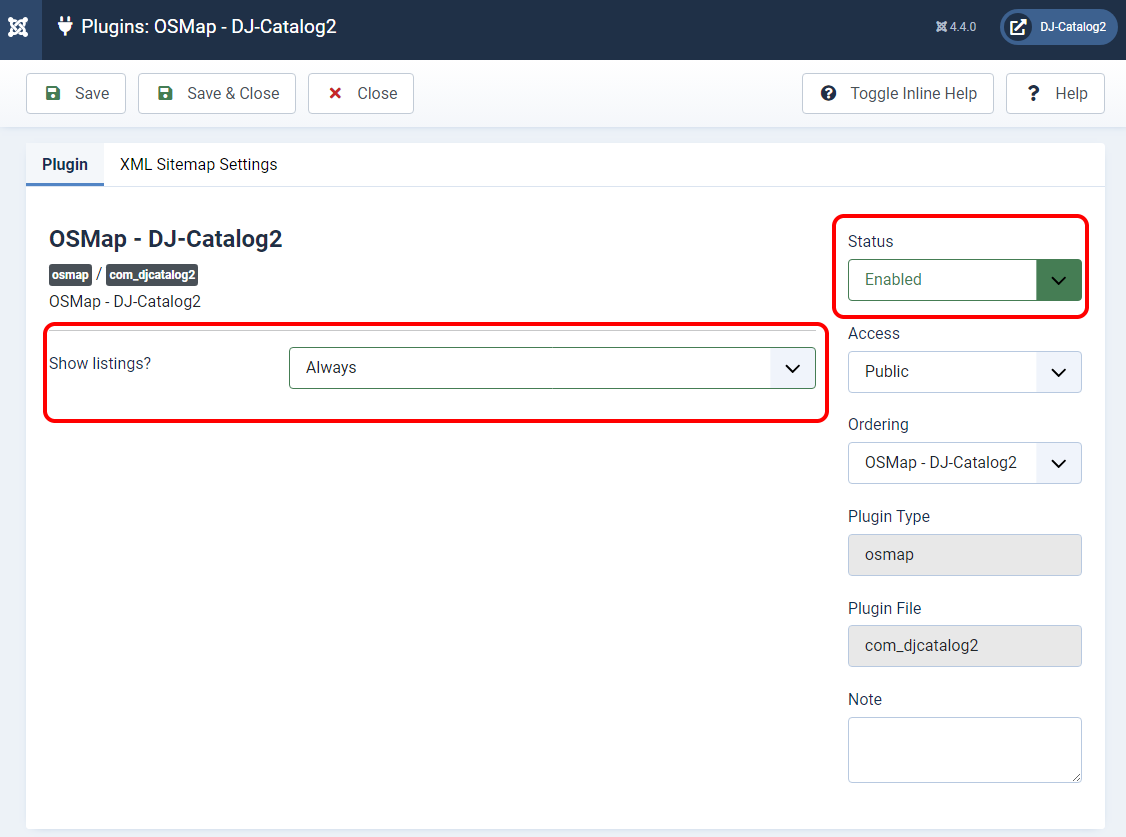Click into the Note text area
1126x837 pixels.
coord(964,749)
